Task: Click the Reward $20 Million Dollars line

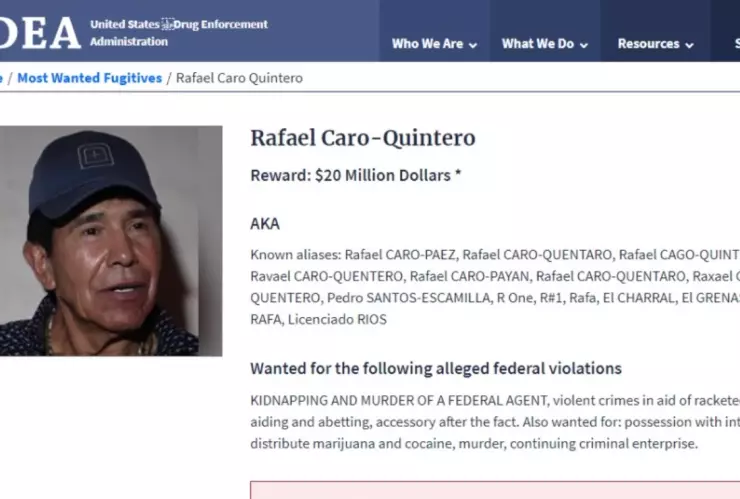Action: point(355,175)
